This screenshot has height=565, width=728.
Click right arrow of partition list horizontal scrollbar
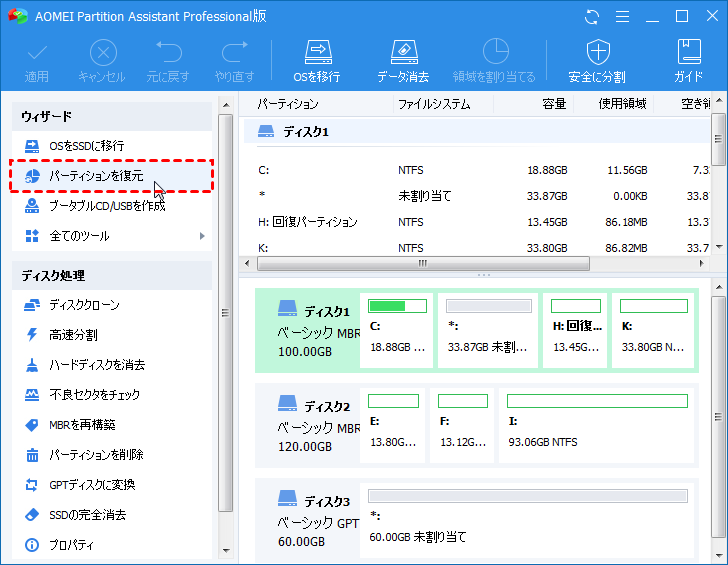tap(701, 263)
